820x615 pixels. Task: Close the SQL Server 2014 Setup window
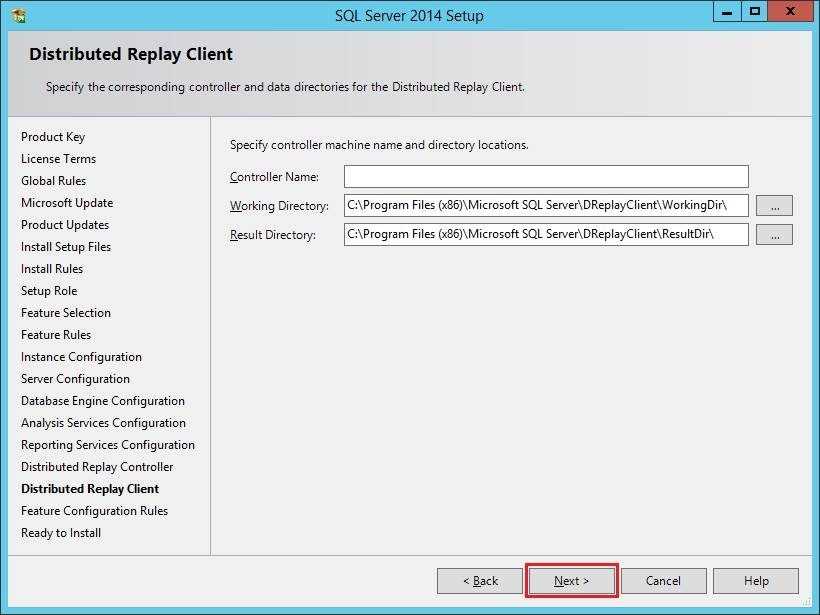click(790, 12)
